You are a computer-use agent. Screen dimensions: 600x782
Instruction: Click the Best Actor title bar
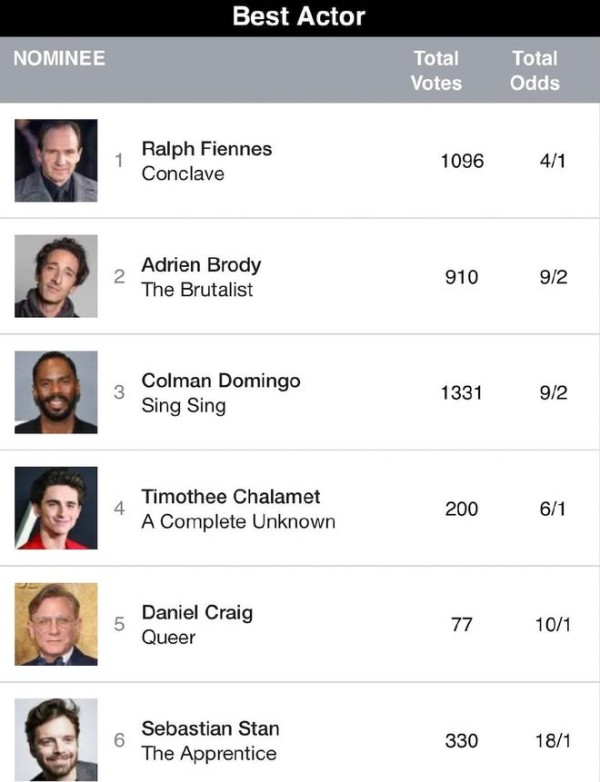300,18
